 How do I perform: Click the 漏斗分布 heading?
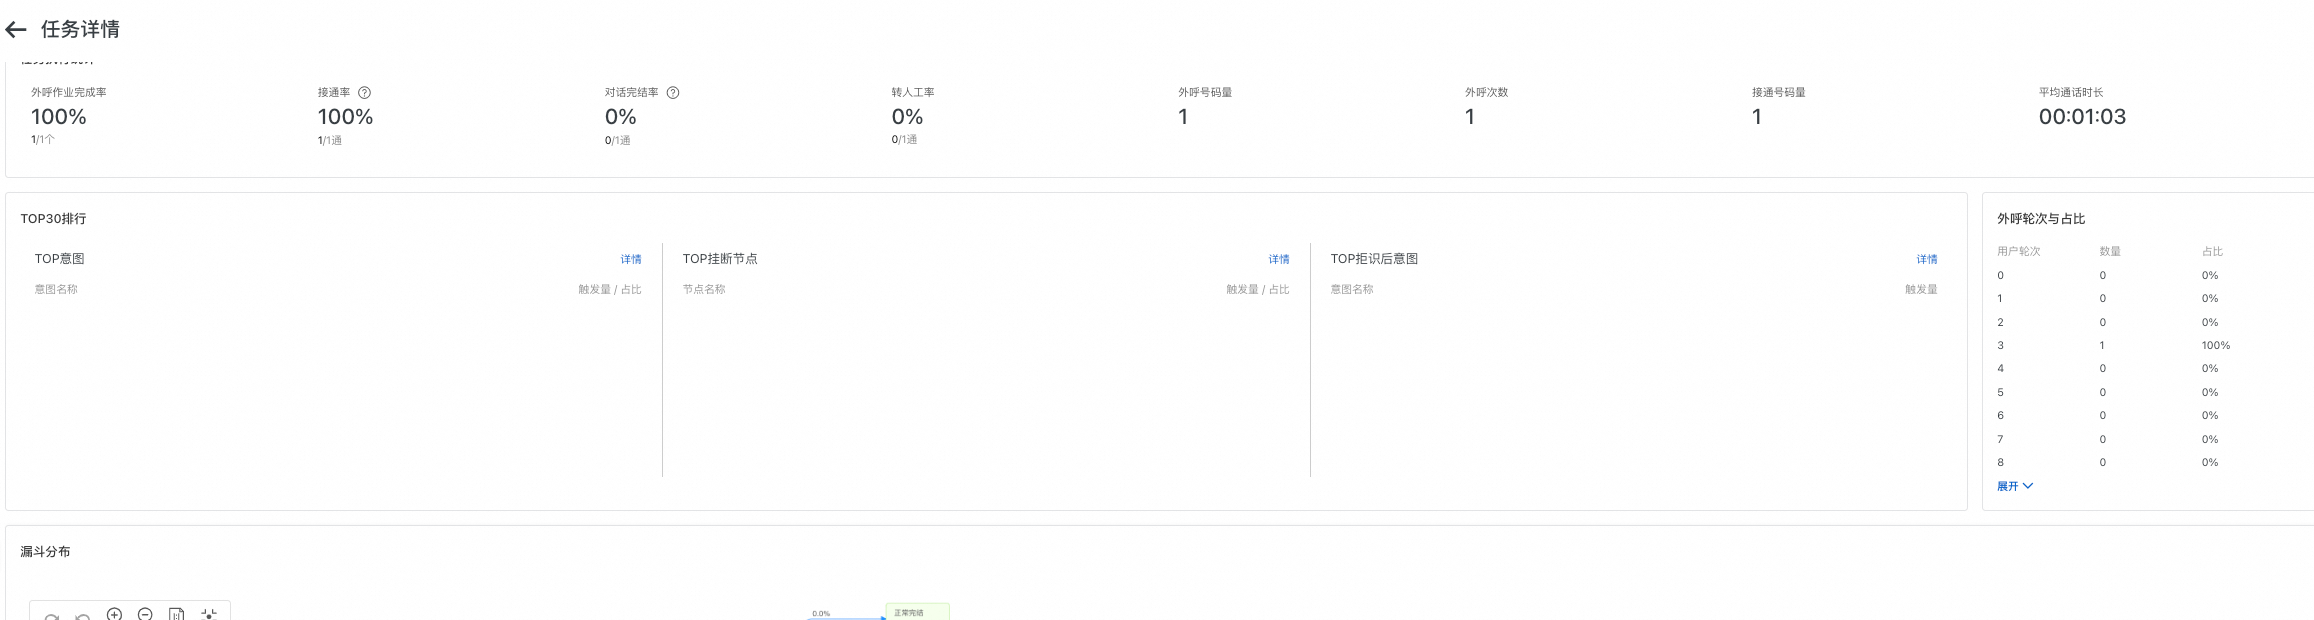(46, 552)
